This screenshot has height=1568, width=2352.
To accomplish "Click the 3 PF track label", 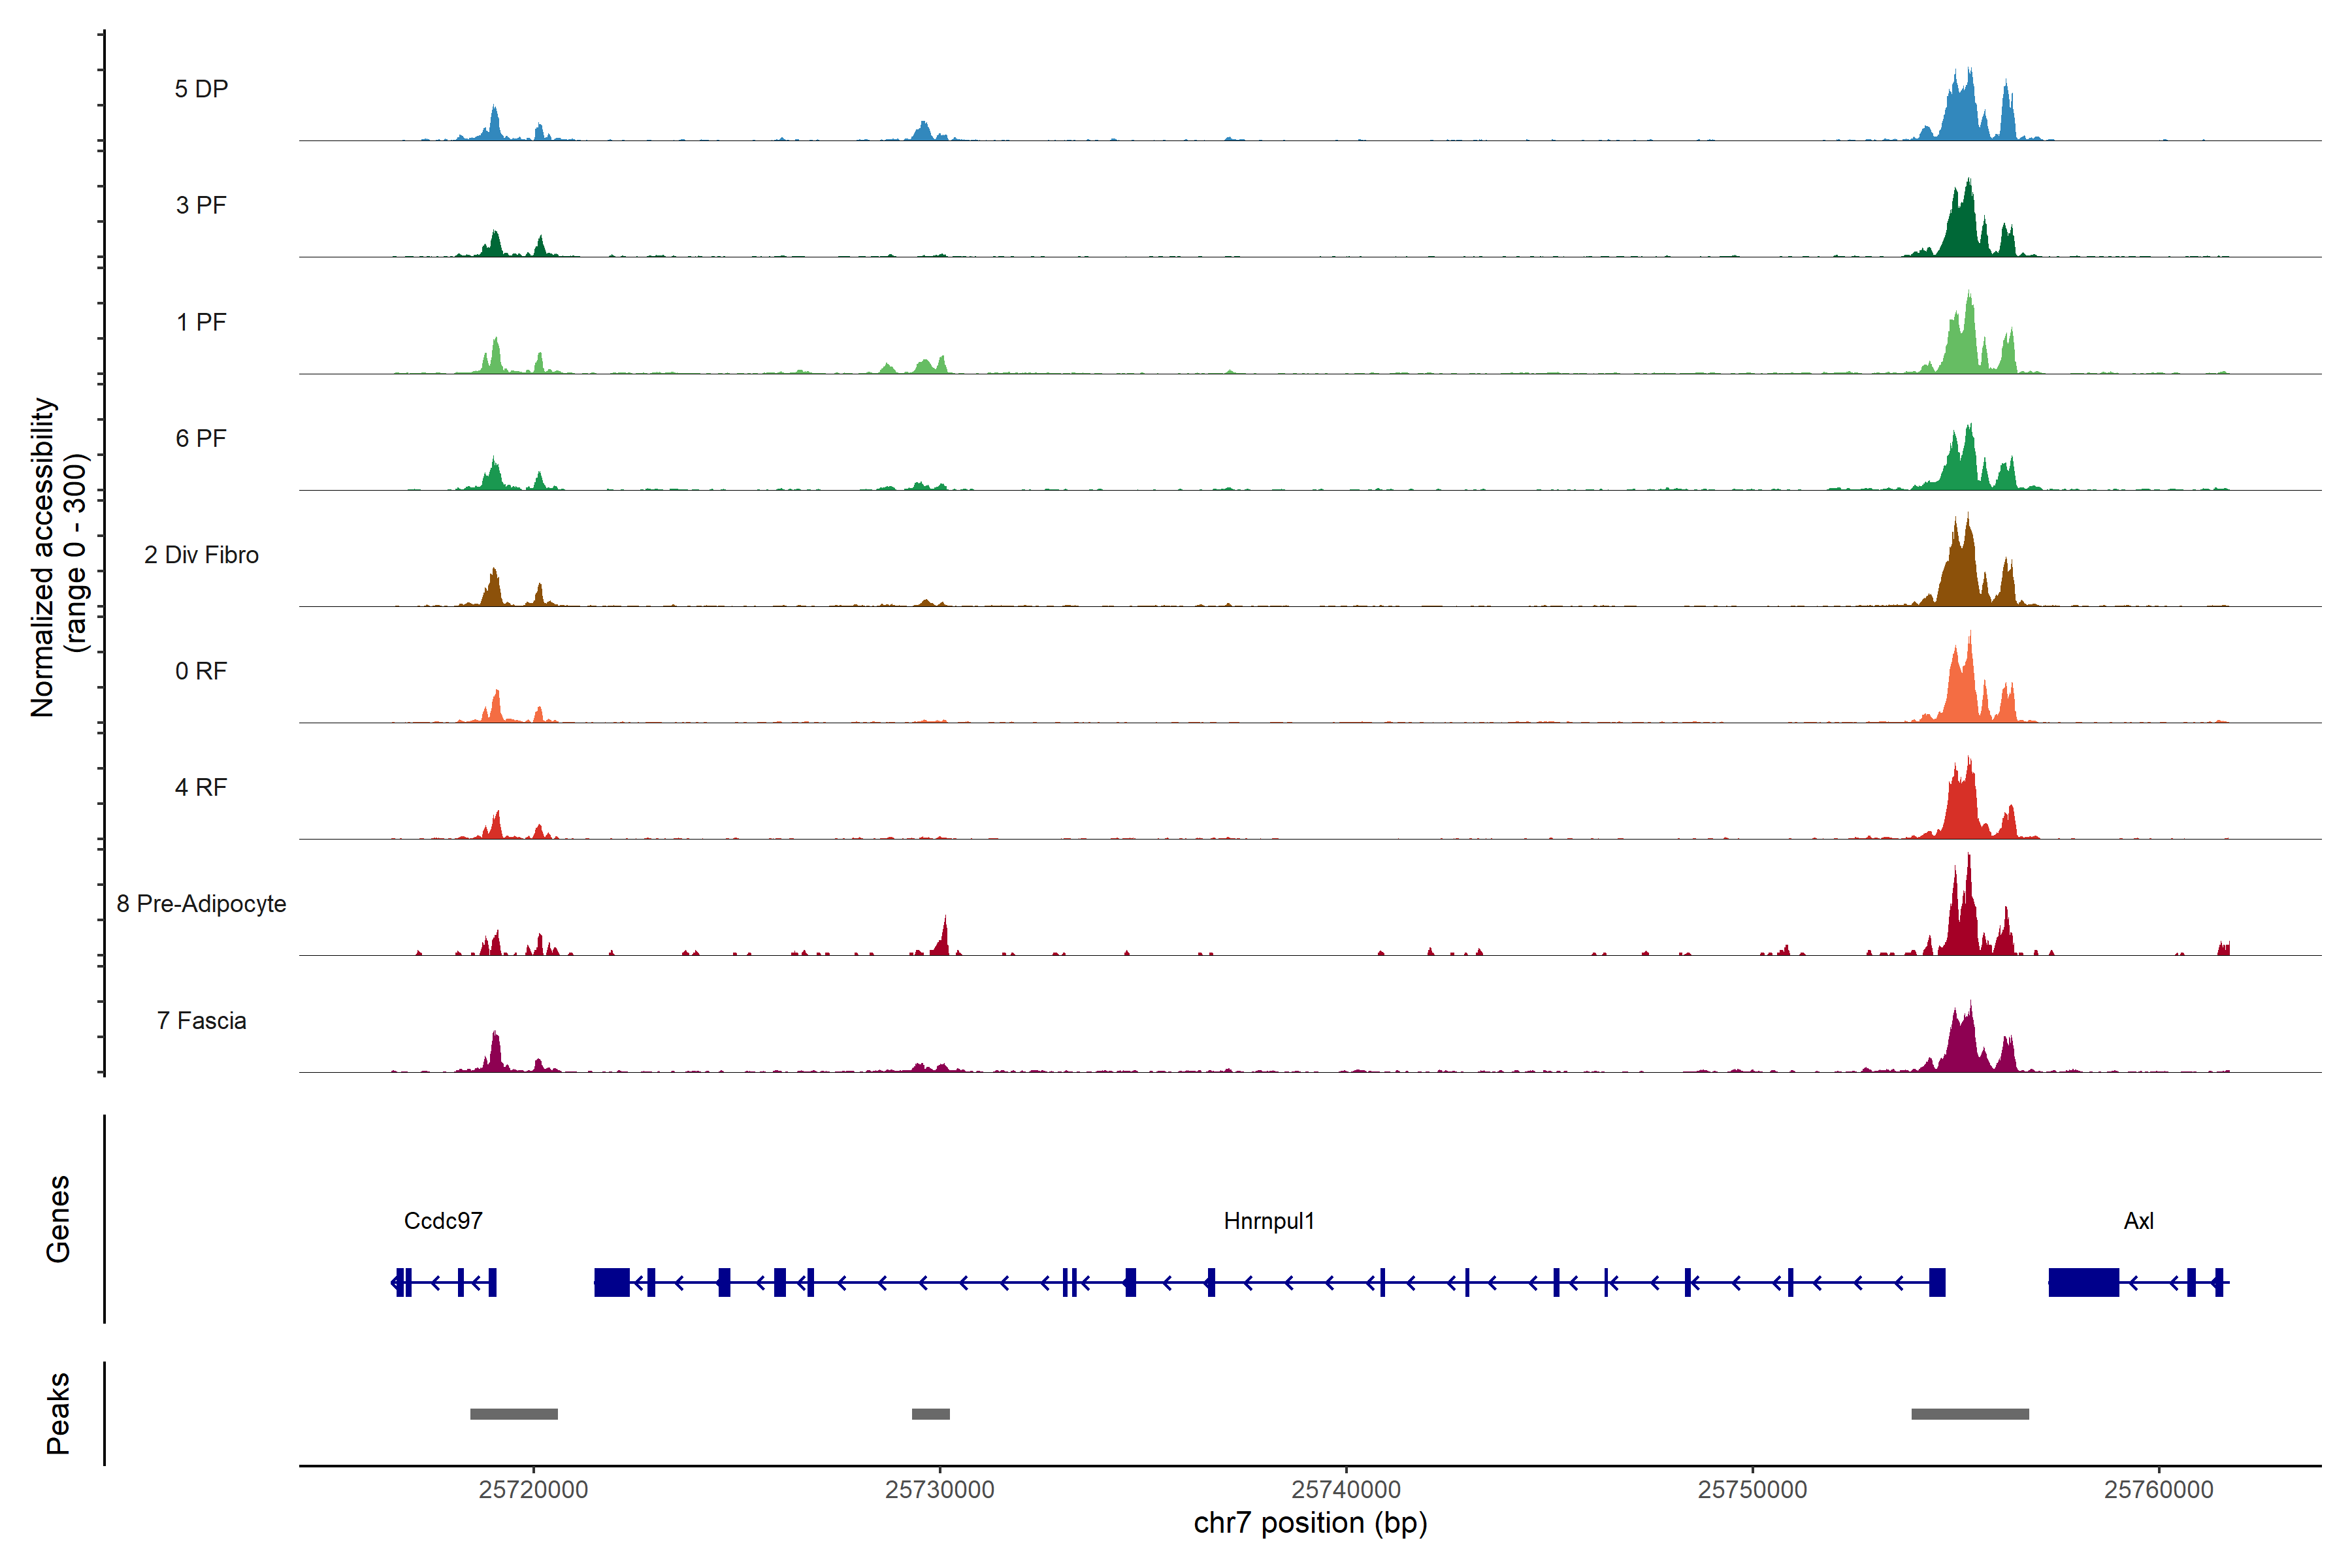I will pyautogui.click(x=201, y=205).
